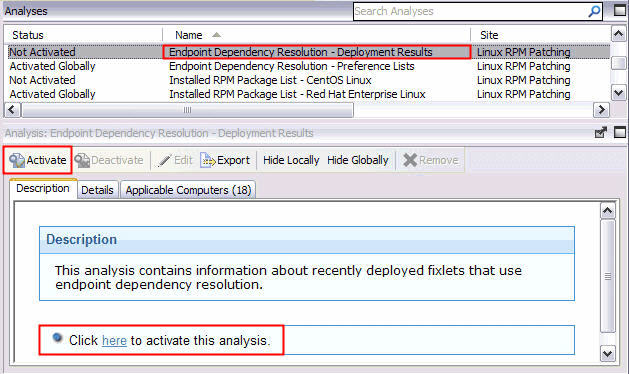This screenshot has width=629, height=374.
Task: Select Installed RPM Package List - Red Hat Enterprise Linux
Action: [297, 94]
